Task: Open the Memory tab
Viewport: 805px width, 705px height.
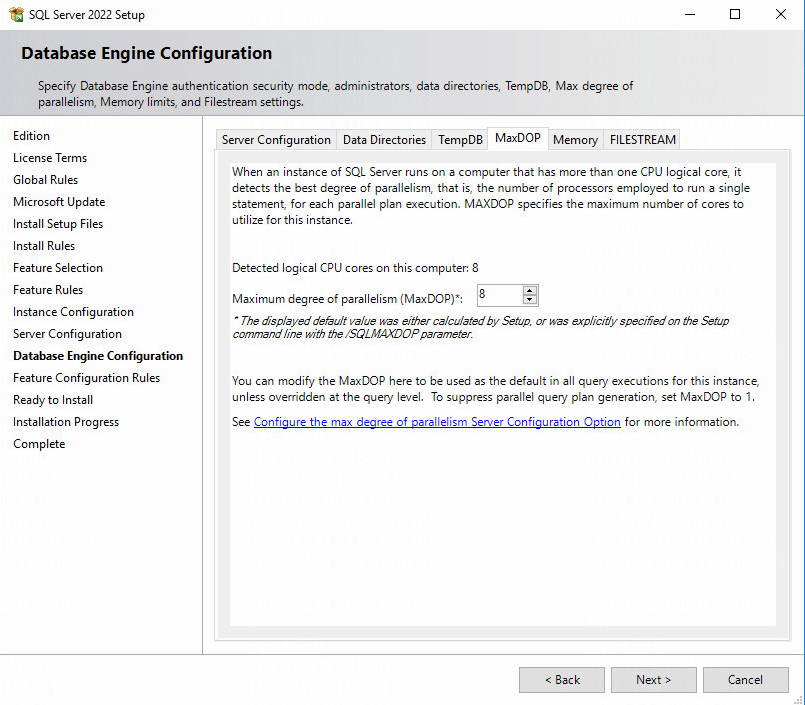Action: point(576,140)
